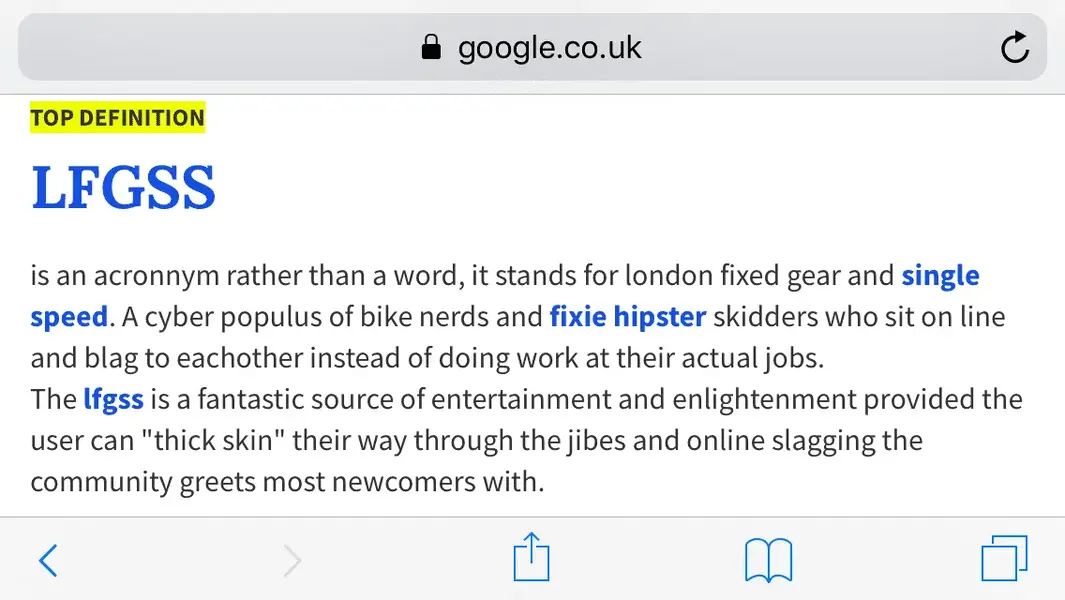1065x600 pixels.
Task: Select the google.co.uk address text
Action: pos(549,48)
